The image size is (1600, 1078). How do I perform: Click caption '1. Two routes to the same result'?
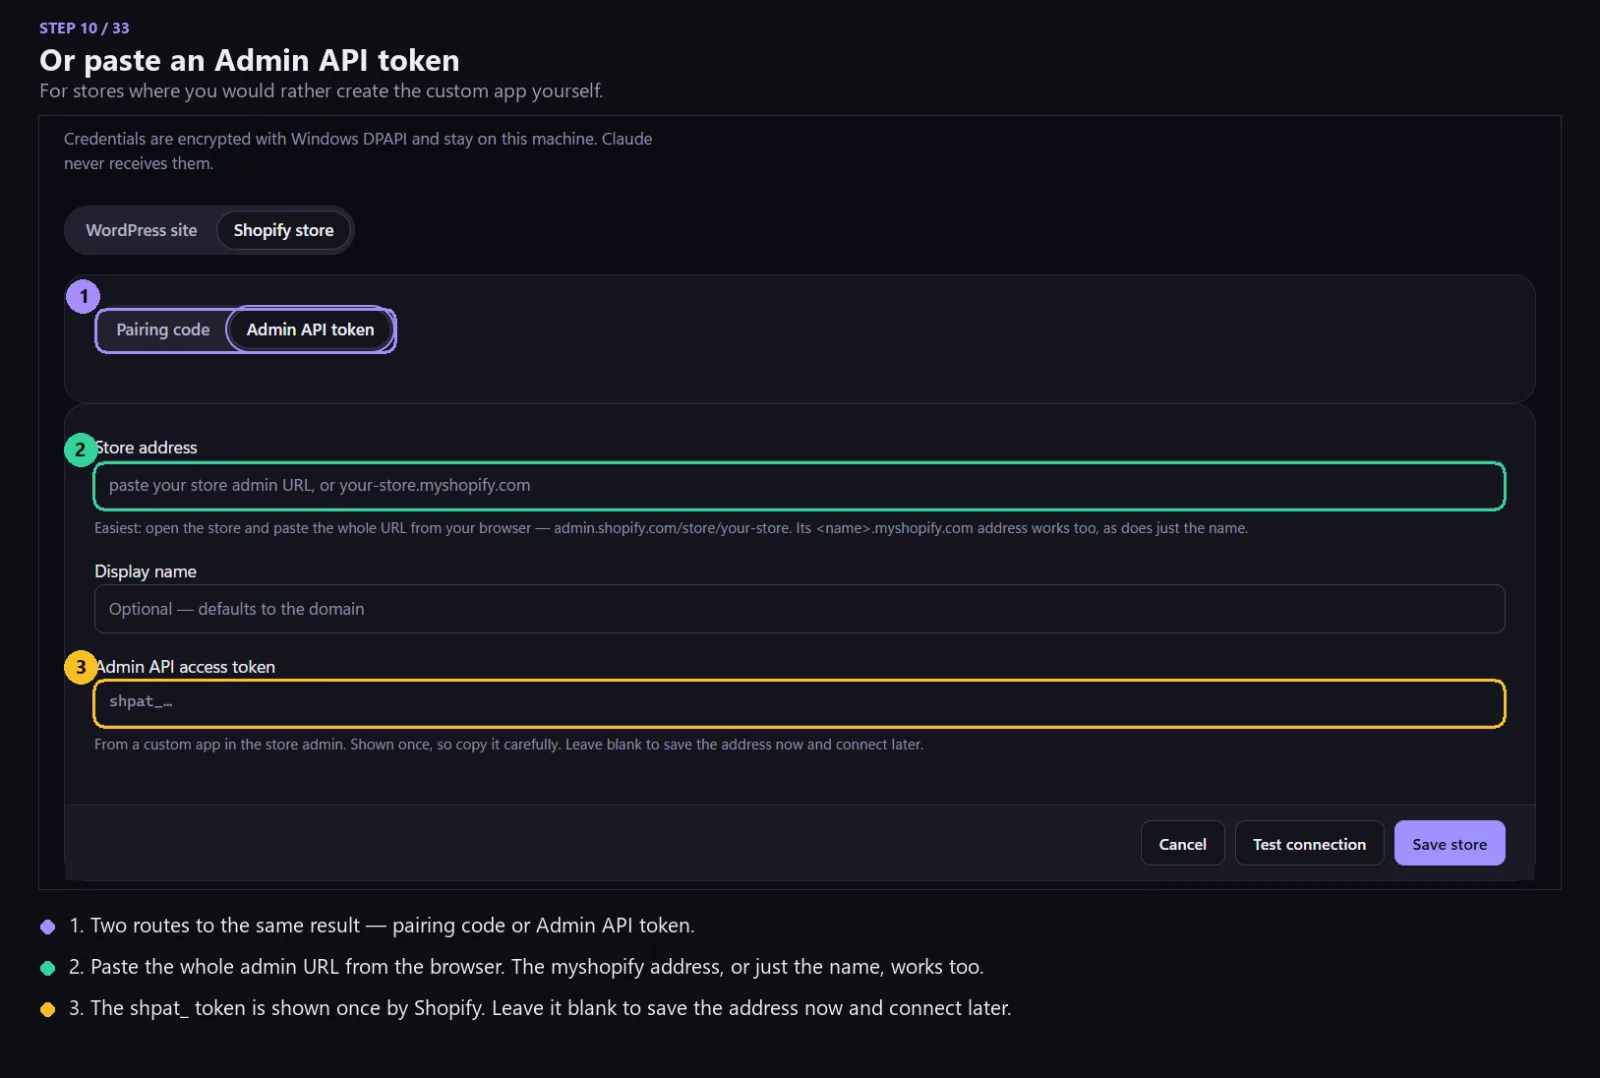pyautogui.click(x=381, y=925)
